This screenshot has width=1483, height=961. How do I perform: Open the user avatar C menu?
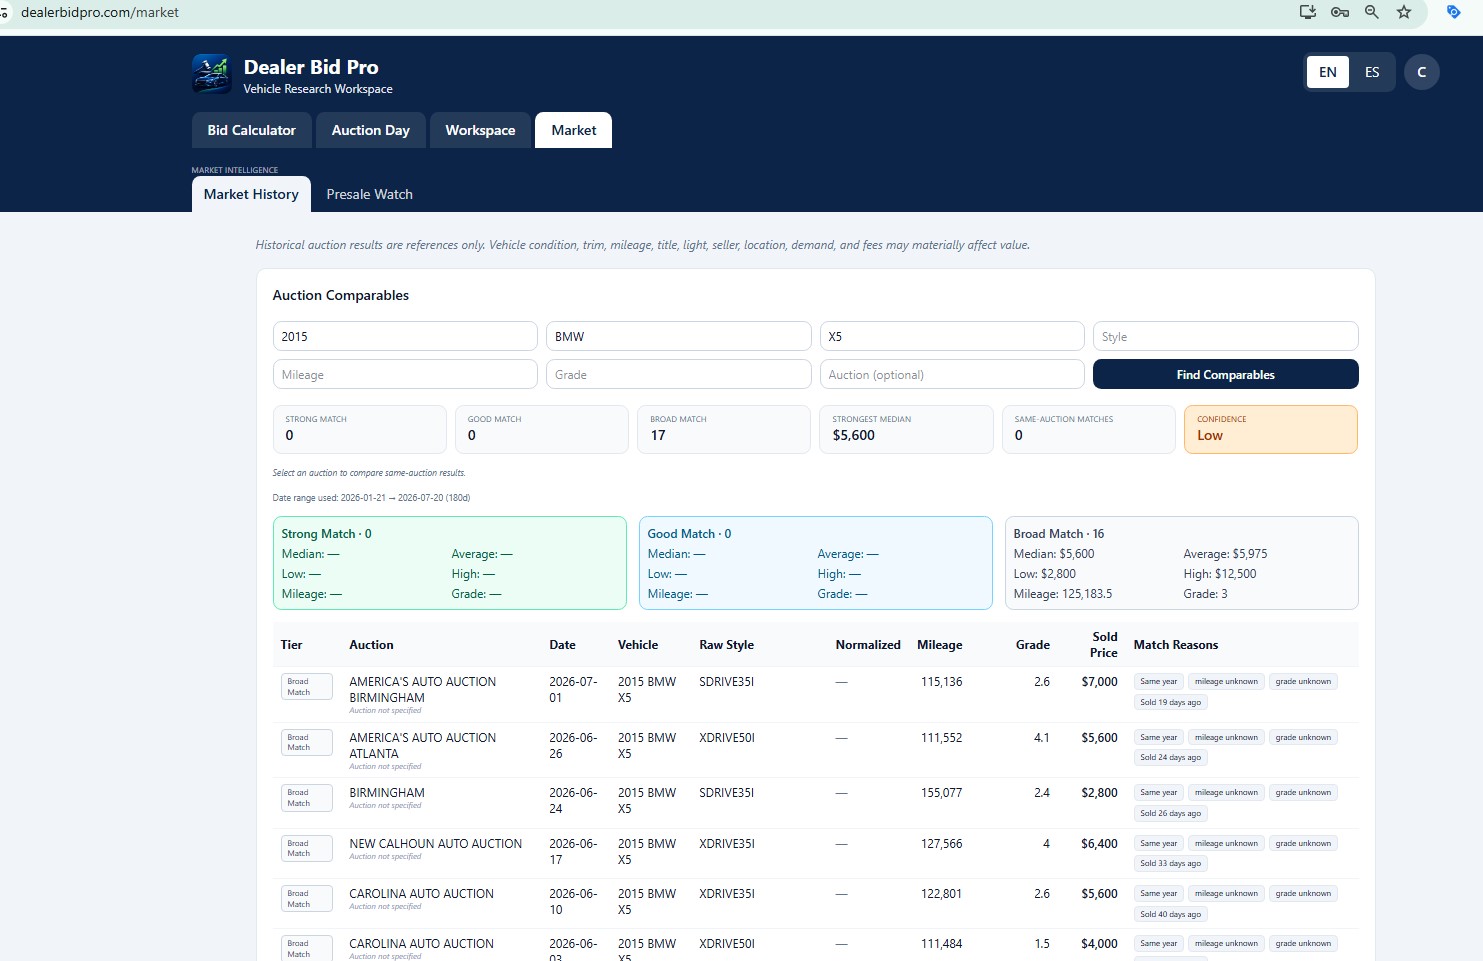1421,72
